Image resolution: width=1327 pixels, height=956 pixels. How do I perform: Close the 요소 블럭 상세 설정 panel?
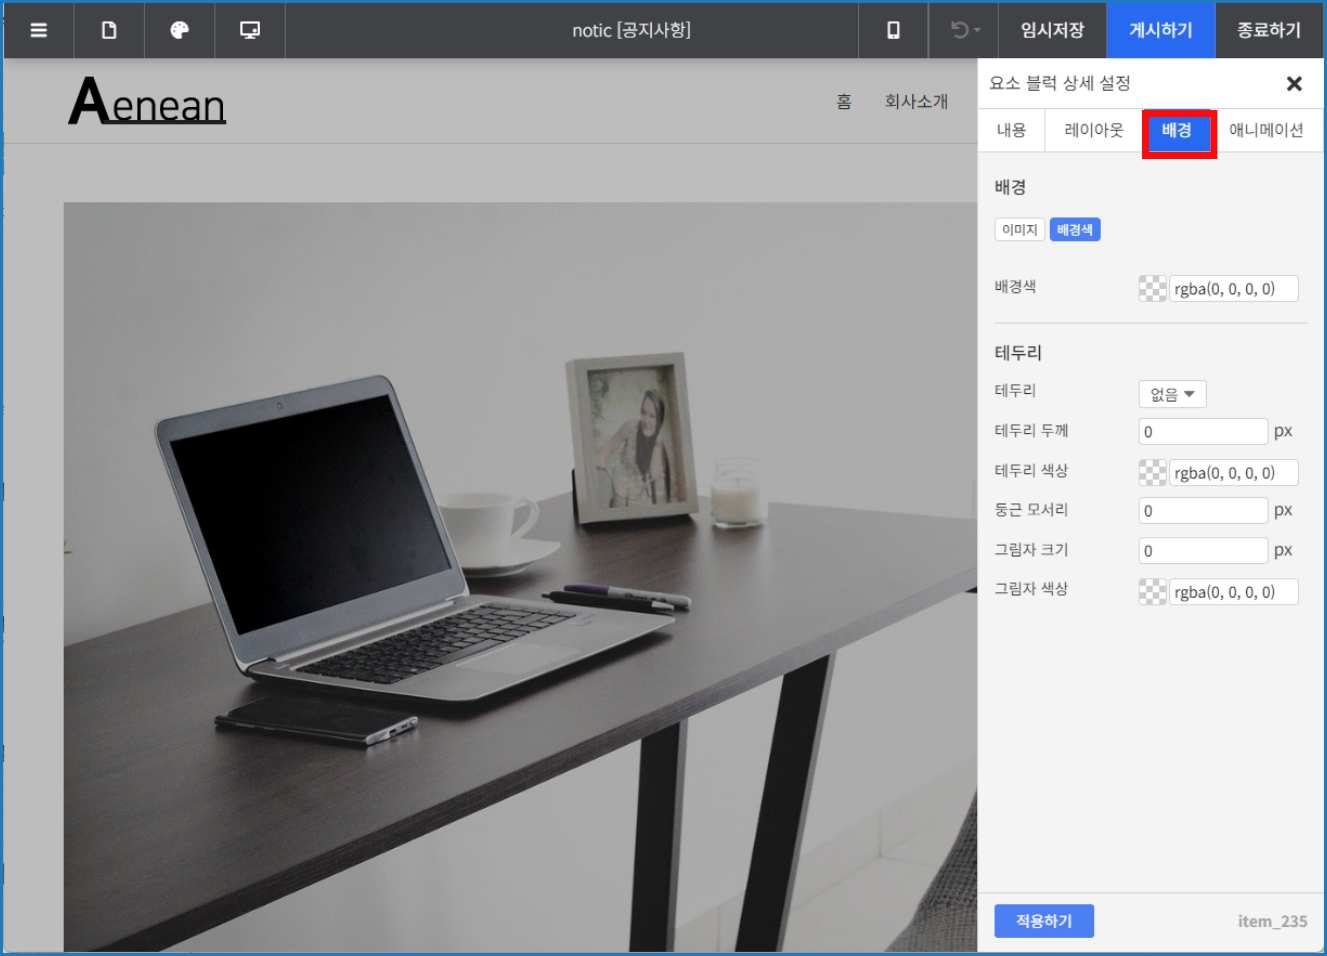[1294, 84]
